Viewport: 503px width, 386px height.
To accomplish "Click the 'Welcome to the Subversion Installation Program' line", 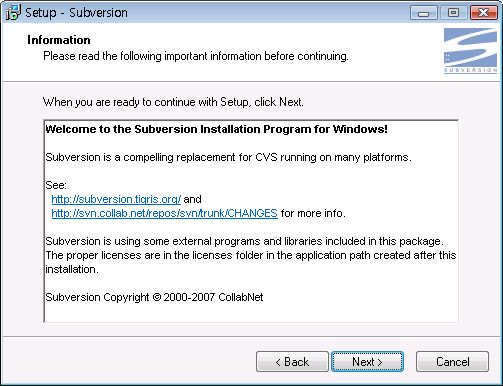I will [x=216, y=129].
